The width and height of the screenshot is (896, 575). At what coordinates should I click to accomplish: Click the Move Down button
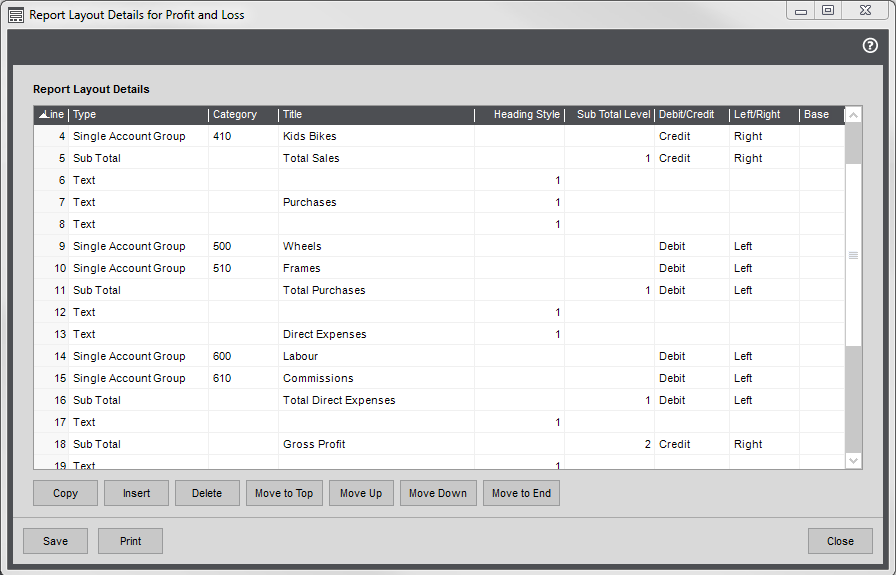437,493
